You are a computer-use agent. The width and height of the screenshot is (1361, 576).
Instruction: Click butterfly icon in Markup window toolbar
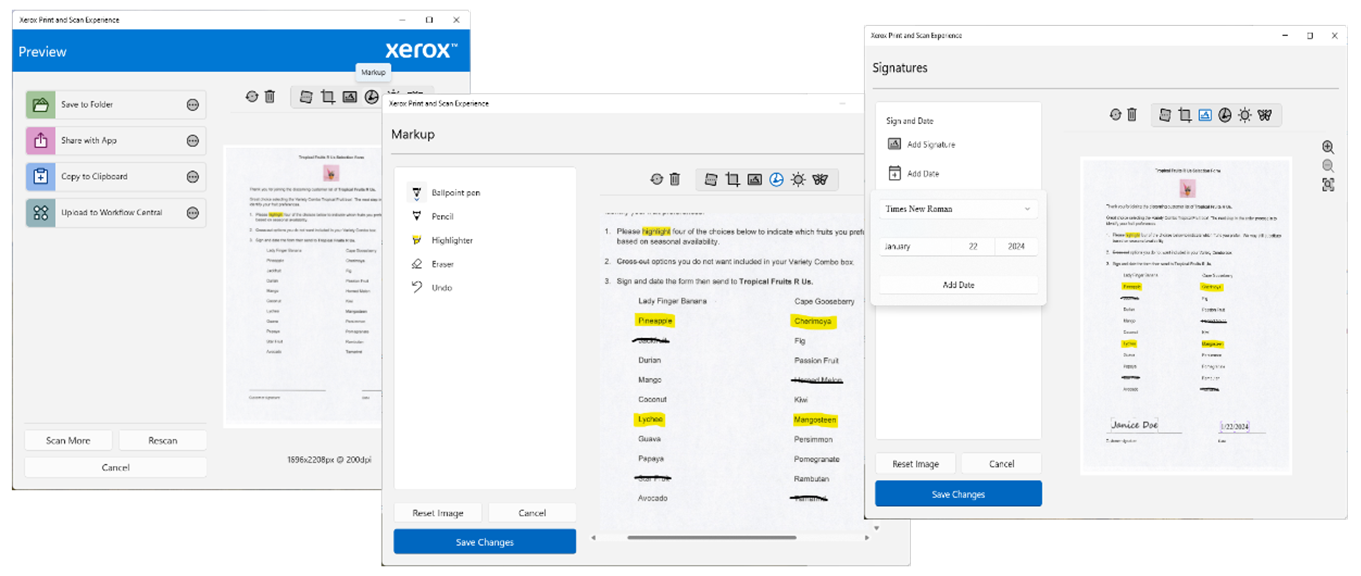820,180
